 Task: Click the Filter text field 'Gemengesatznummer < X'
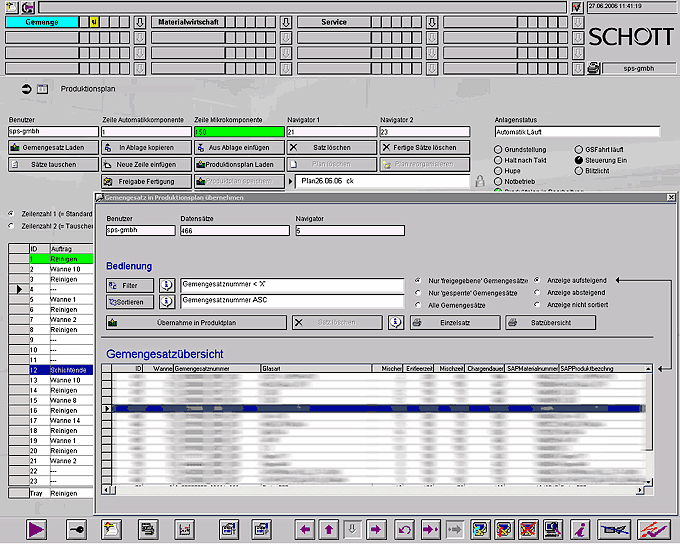[292, 285]
